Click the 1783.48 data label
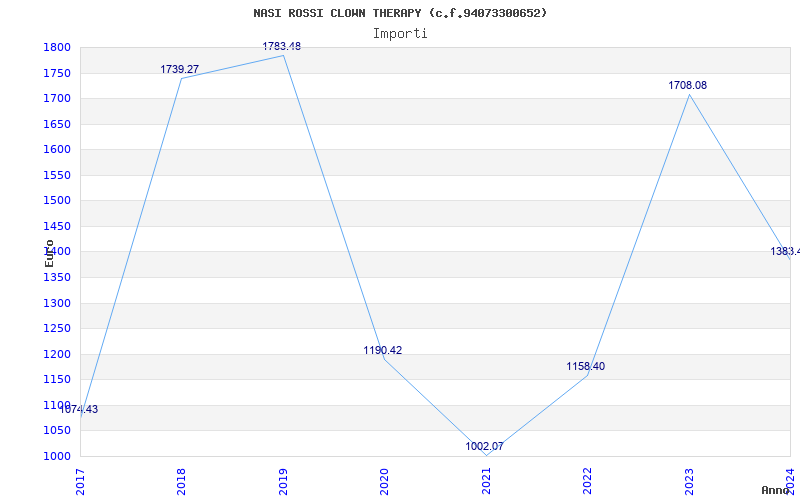Image resolution: width=800 pixels, height=500 pixels. pos(282,46)
